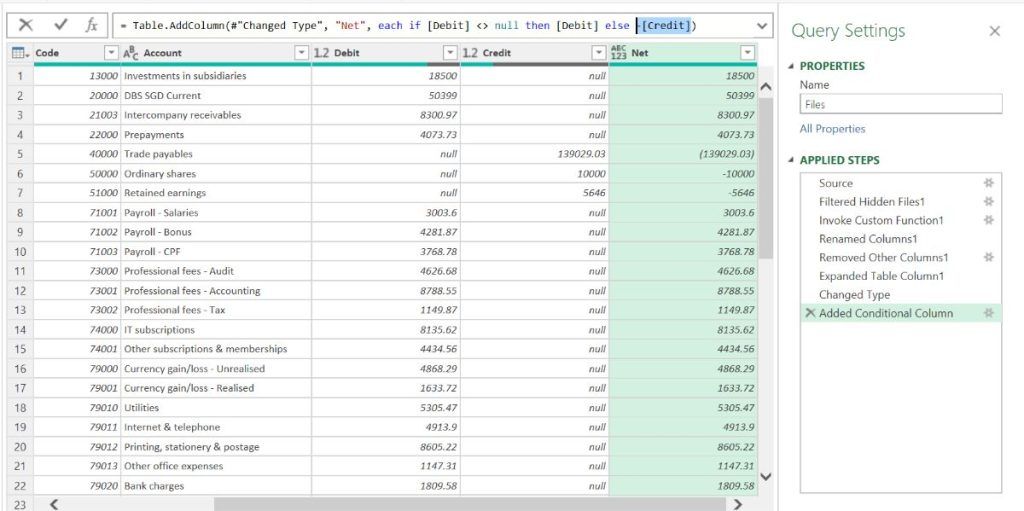This screenshot has height=511, width=1024.
Task: Click the vertical scrollbar down arrow
Action: tap(766, 477)
